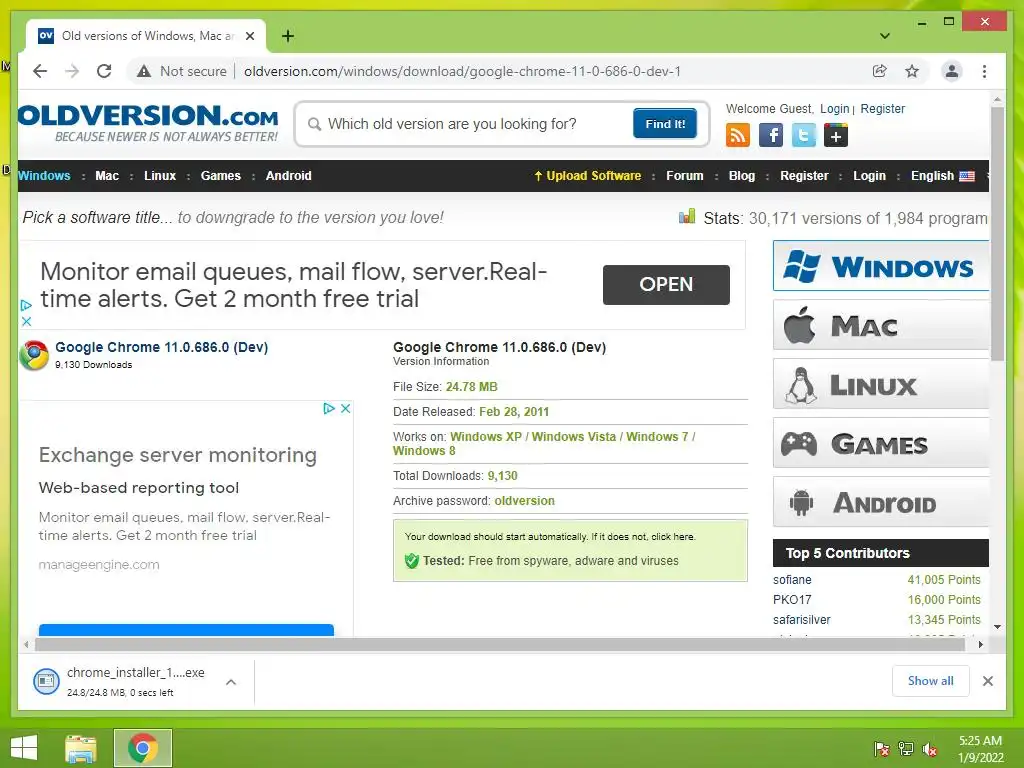Click Show all downloads
1024x768 pixels.
click(931, 681)
